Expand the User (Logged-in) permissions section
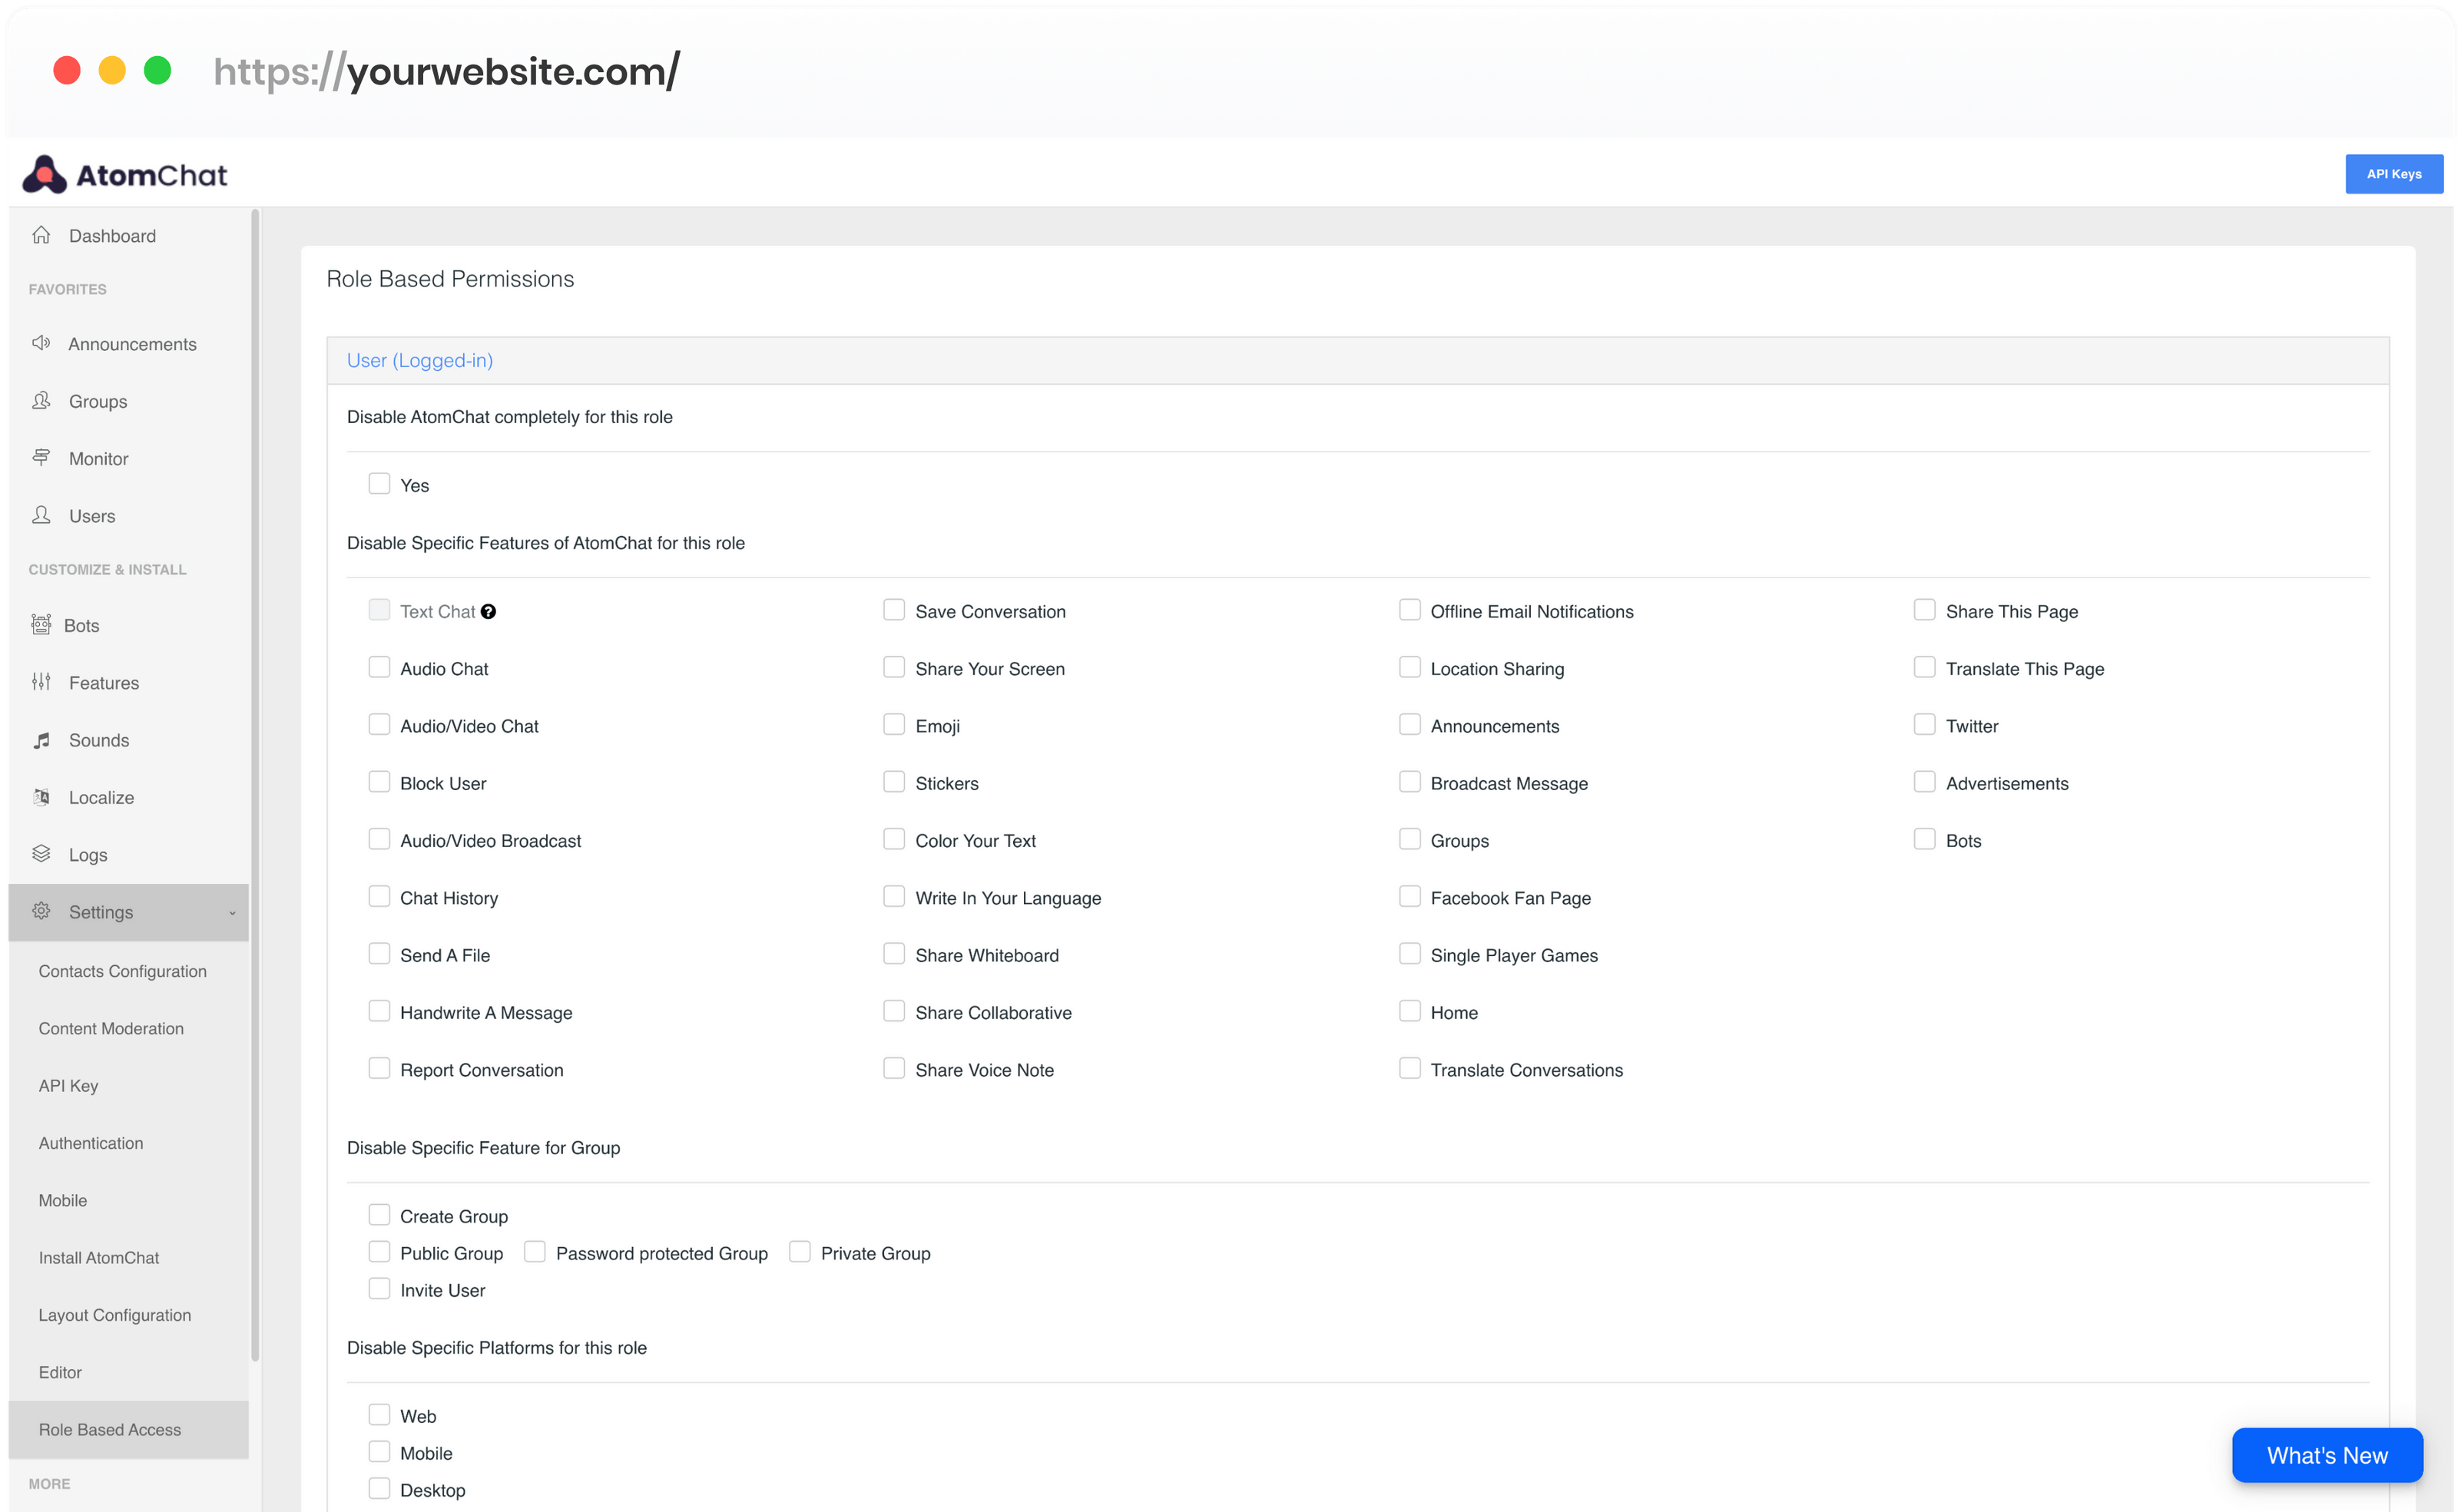This screenshot has height=1512, width=2458. point(420,360)
